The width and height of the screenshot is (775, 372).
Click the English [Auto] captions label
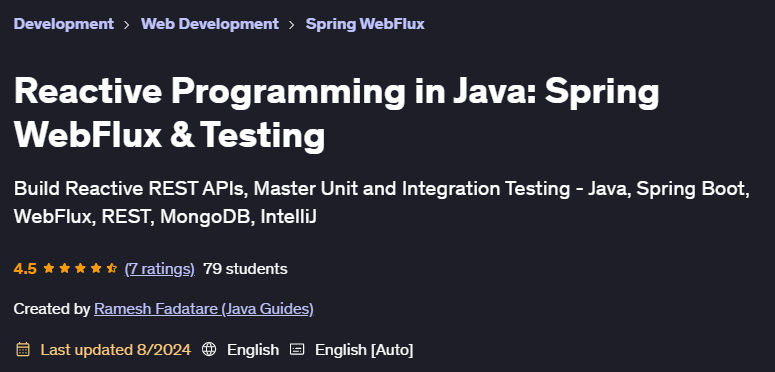pos(364,350)
